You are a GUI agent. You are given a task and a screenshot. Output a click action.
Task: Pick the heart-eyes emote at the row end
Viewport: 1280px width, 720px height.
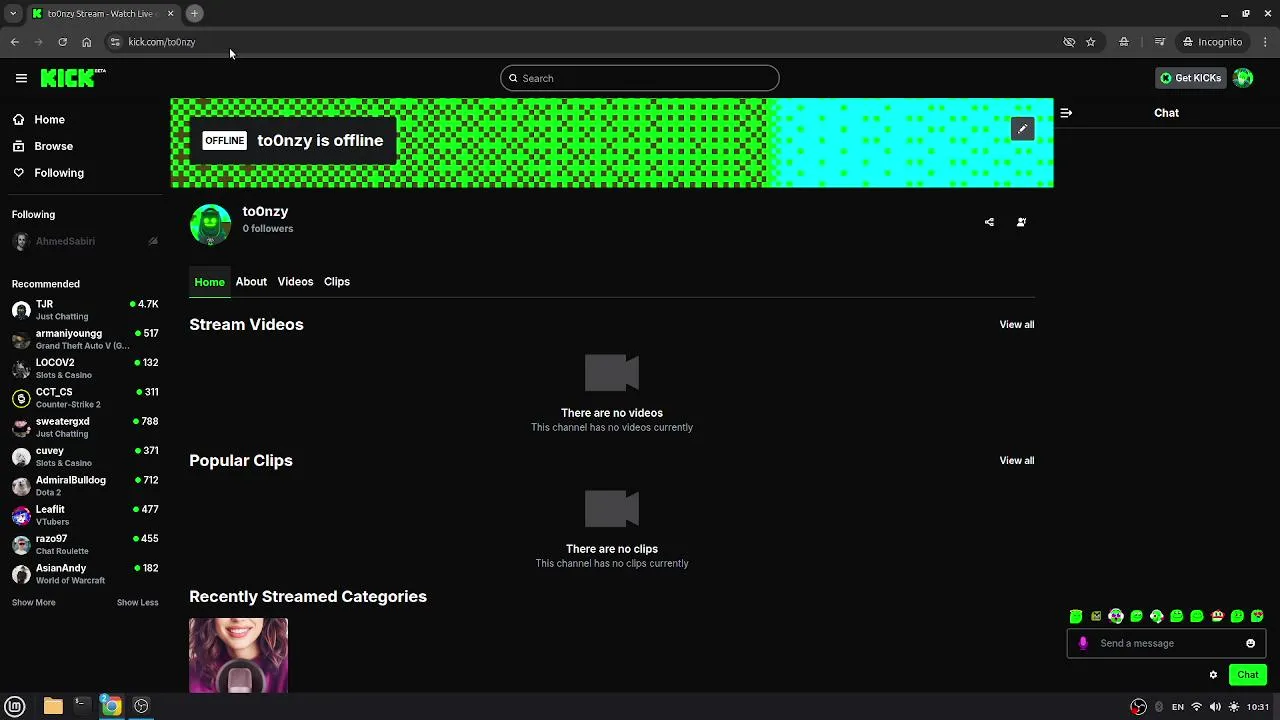click(x=1257, y=616)
